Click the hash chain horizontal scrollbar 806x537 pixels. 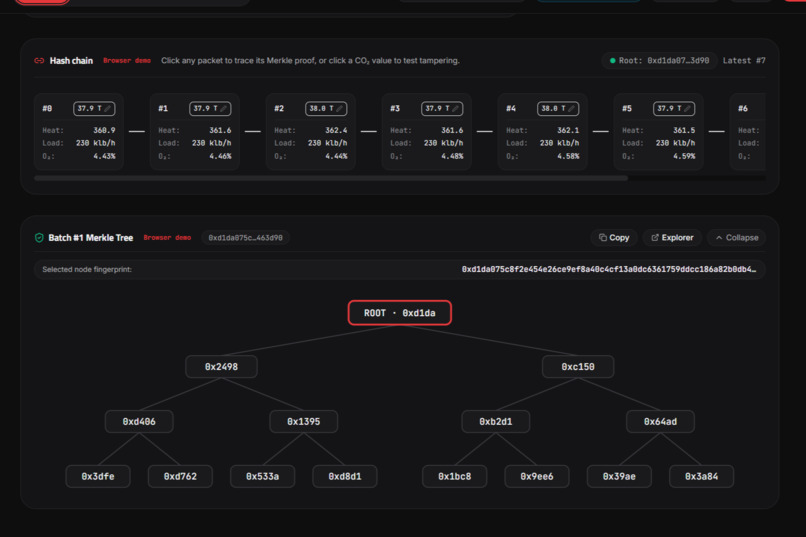331,178
